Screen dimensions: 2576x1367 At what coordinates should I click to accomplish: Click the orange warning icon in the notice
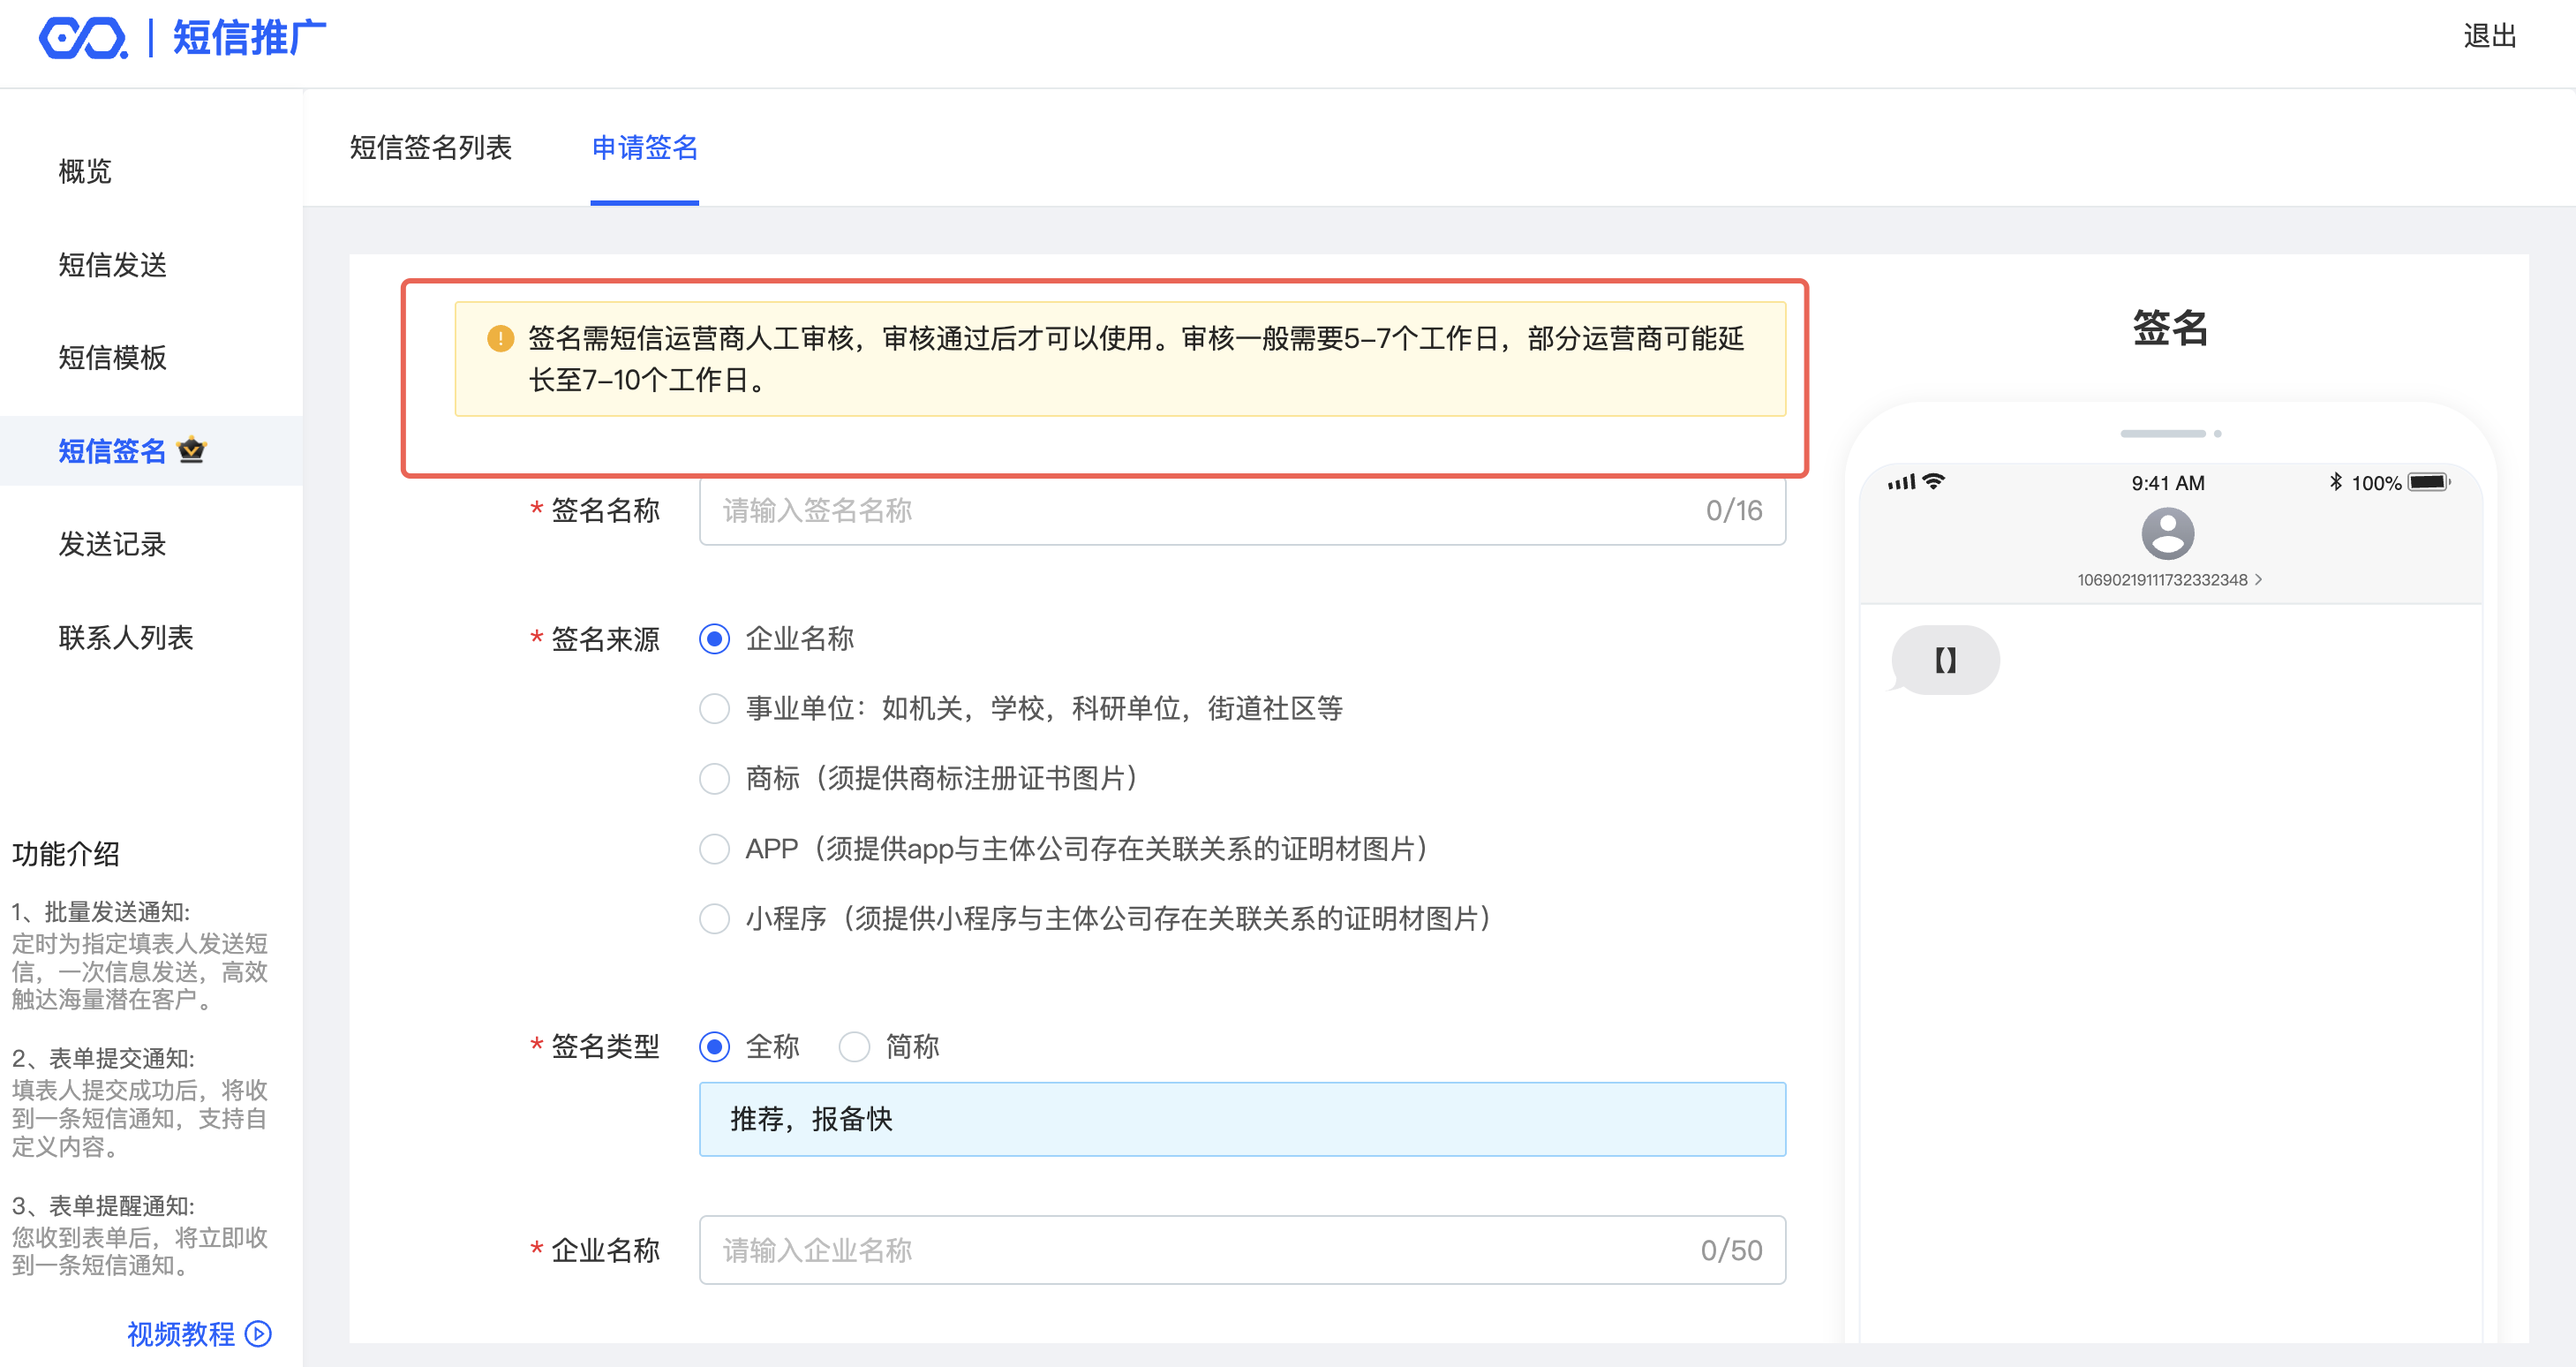pos(500,339)
